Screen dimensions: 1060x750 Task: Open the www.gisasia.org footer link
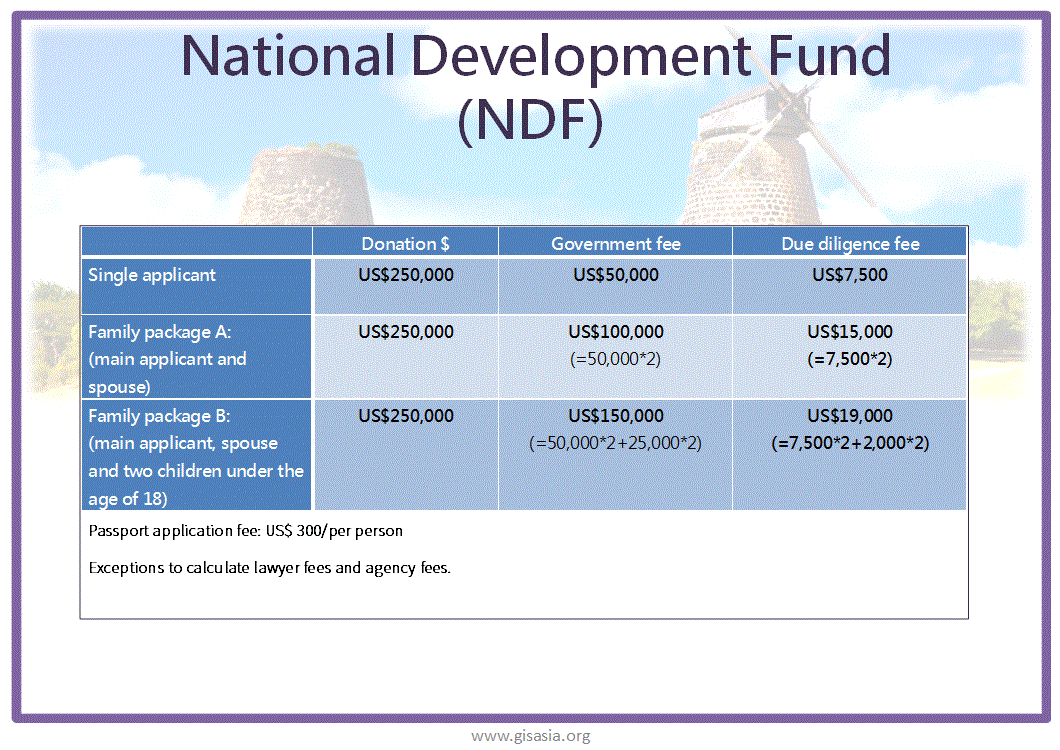[531, 736]
